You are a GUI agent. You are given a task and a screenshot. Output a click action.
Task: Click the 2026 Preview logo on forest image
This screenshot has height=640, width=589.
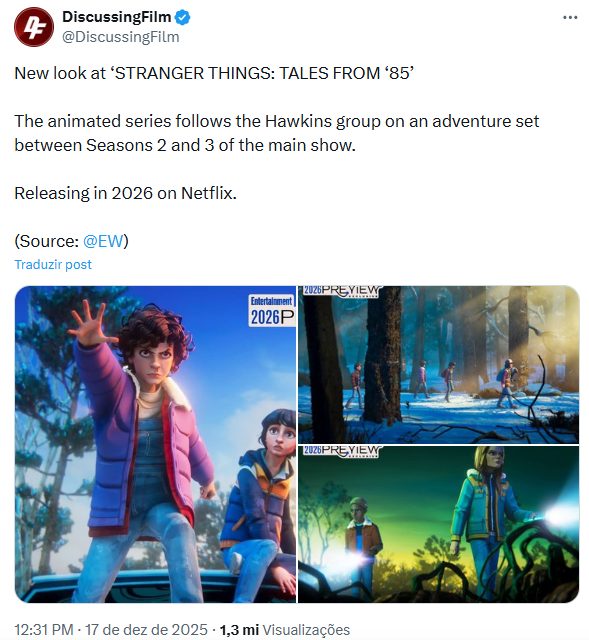click(342, 291)
